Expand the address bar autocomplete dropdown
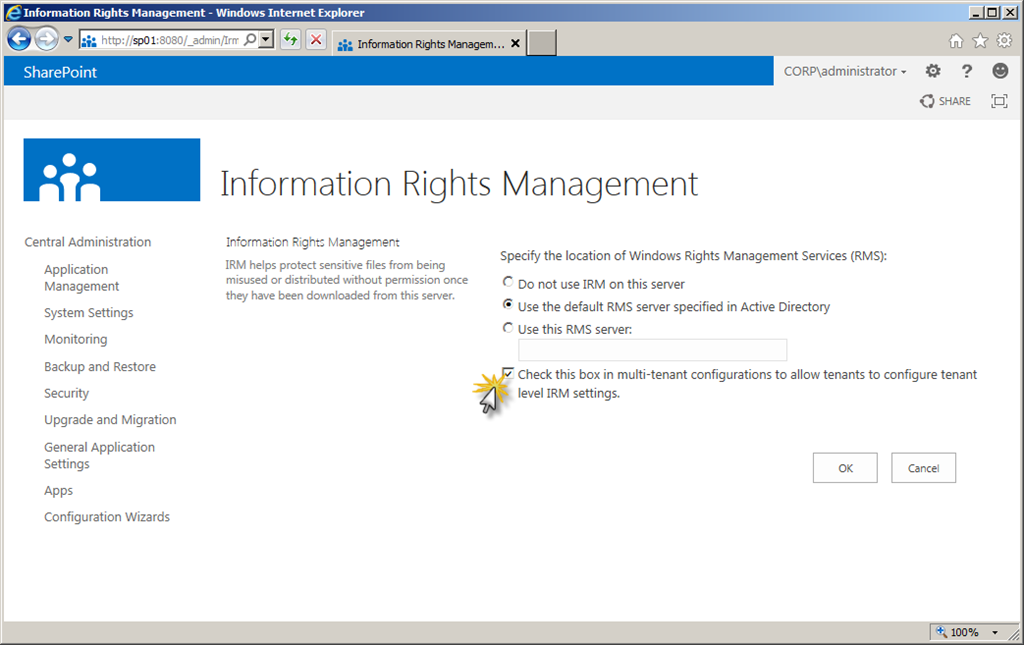 coord(266,40)
